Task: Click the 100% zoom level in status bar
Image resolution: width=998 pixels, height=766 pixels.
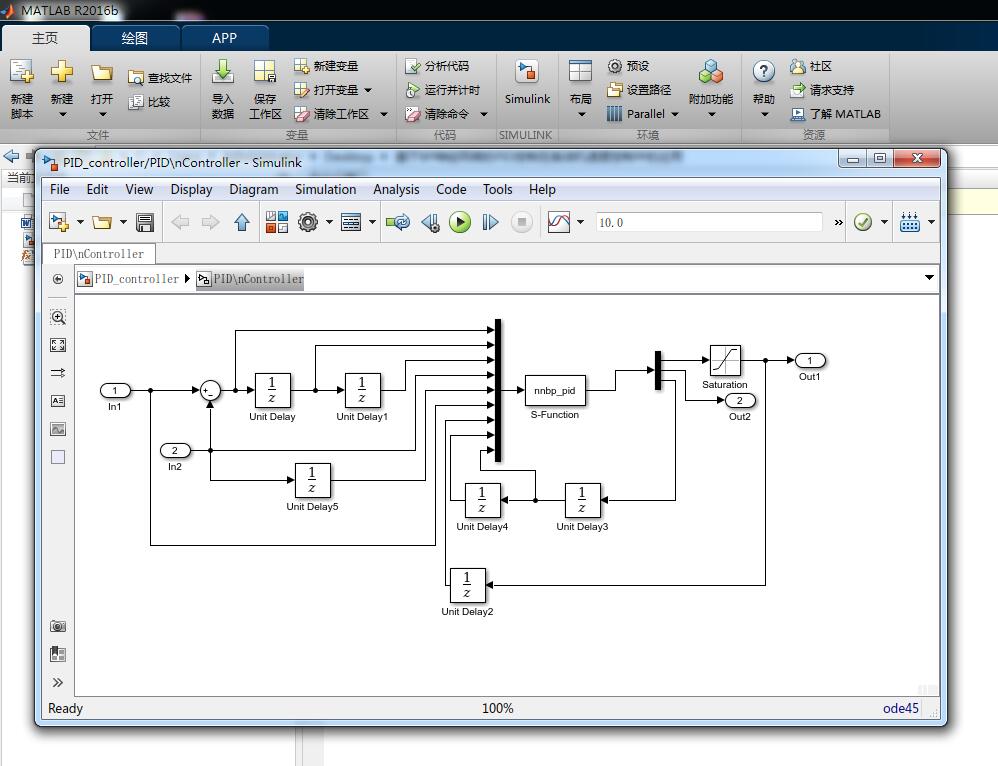Action: (497, 708)
